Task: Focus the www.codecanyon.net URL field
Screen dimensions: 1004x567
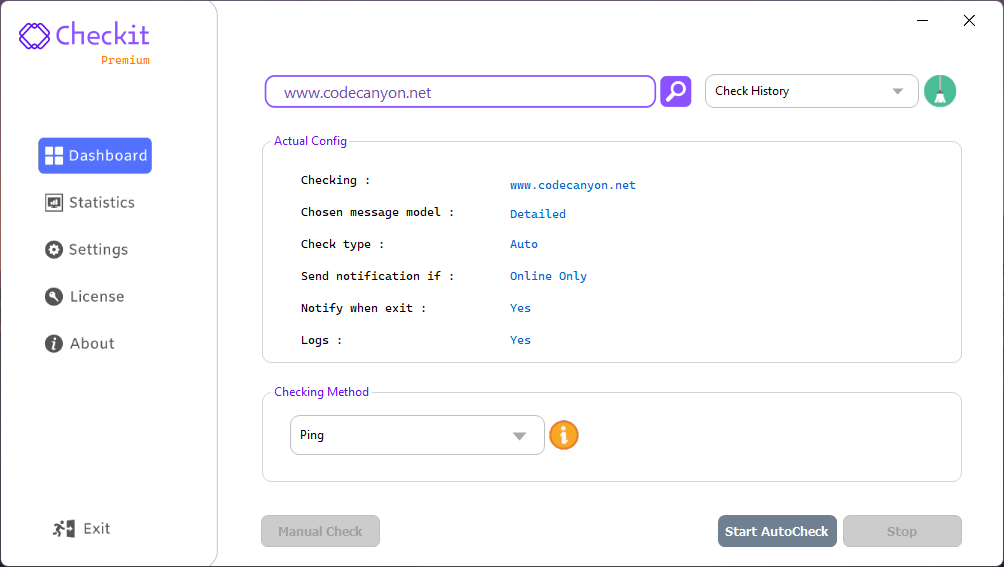Action: [460, 92]
